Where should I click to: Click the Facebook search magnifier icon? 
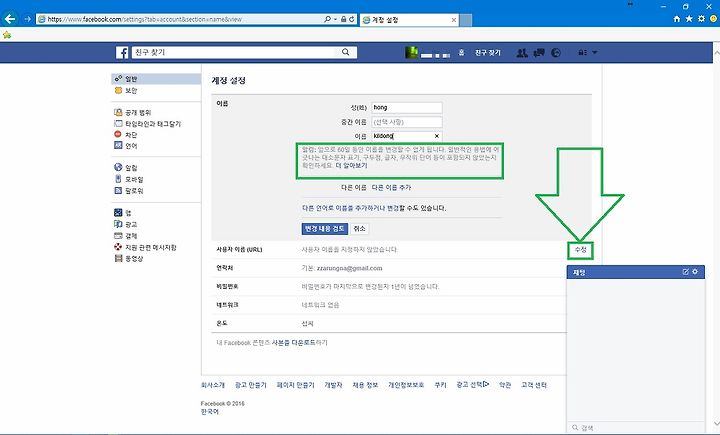(346, 52)
